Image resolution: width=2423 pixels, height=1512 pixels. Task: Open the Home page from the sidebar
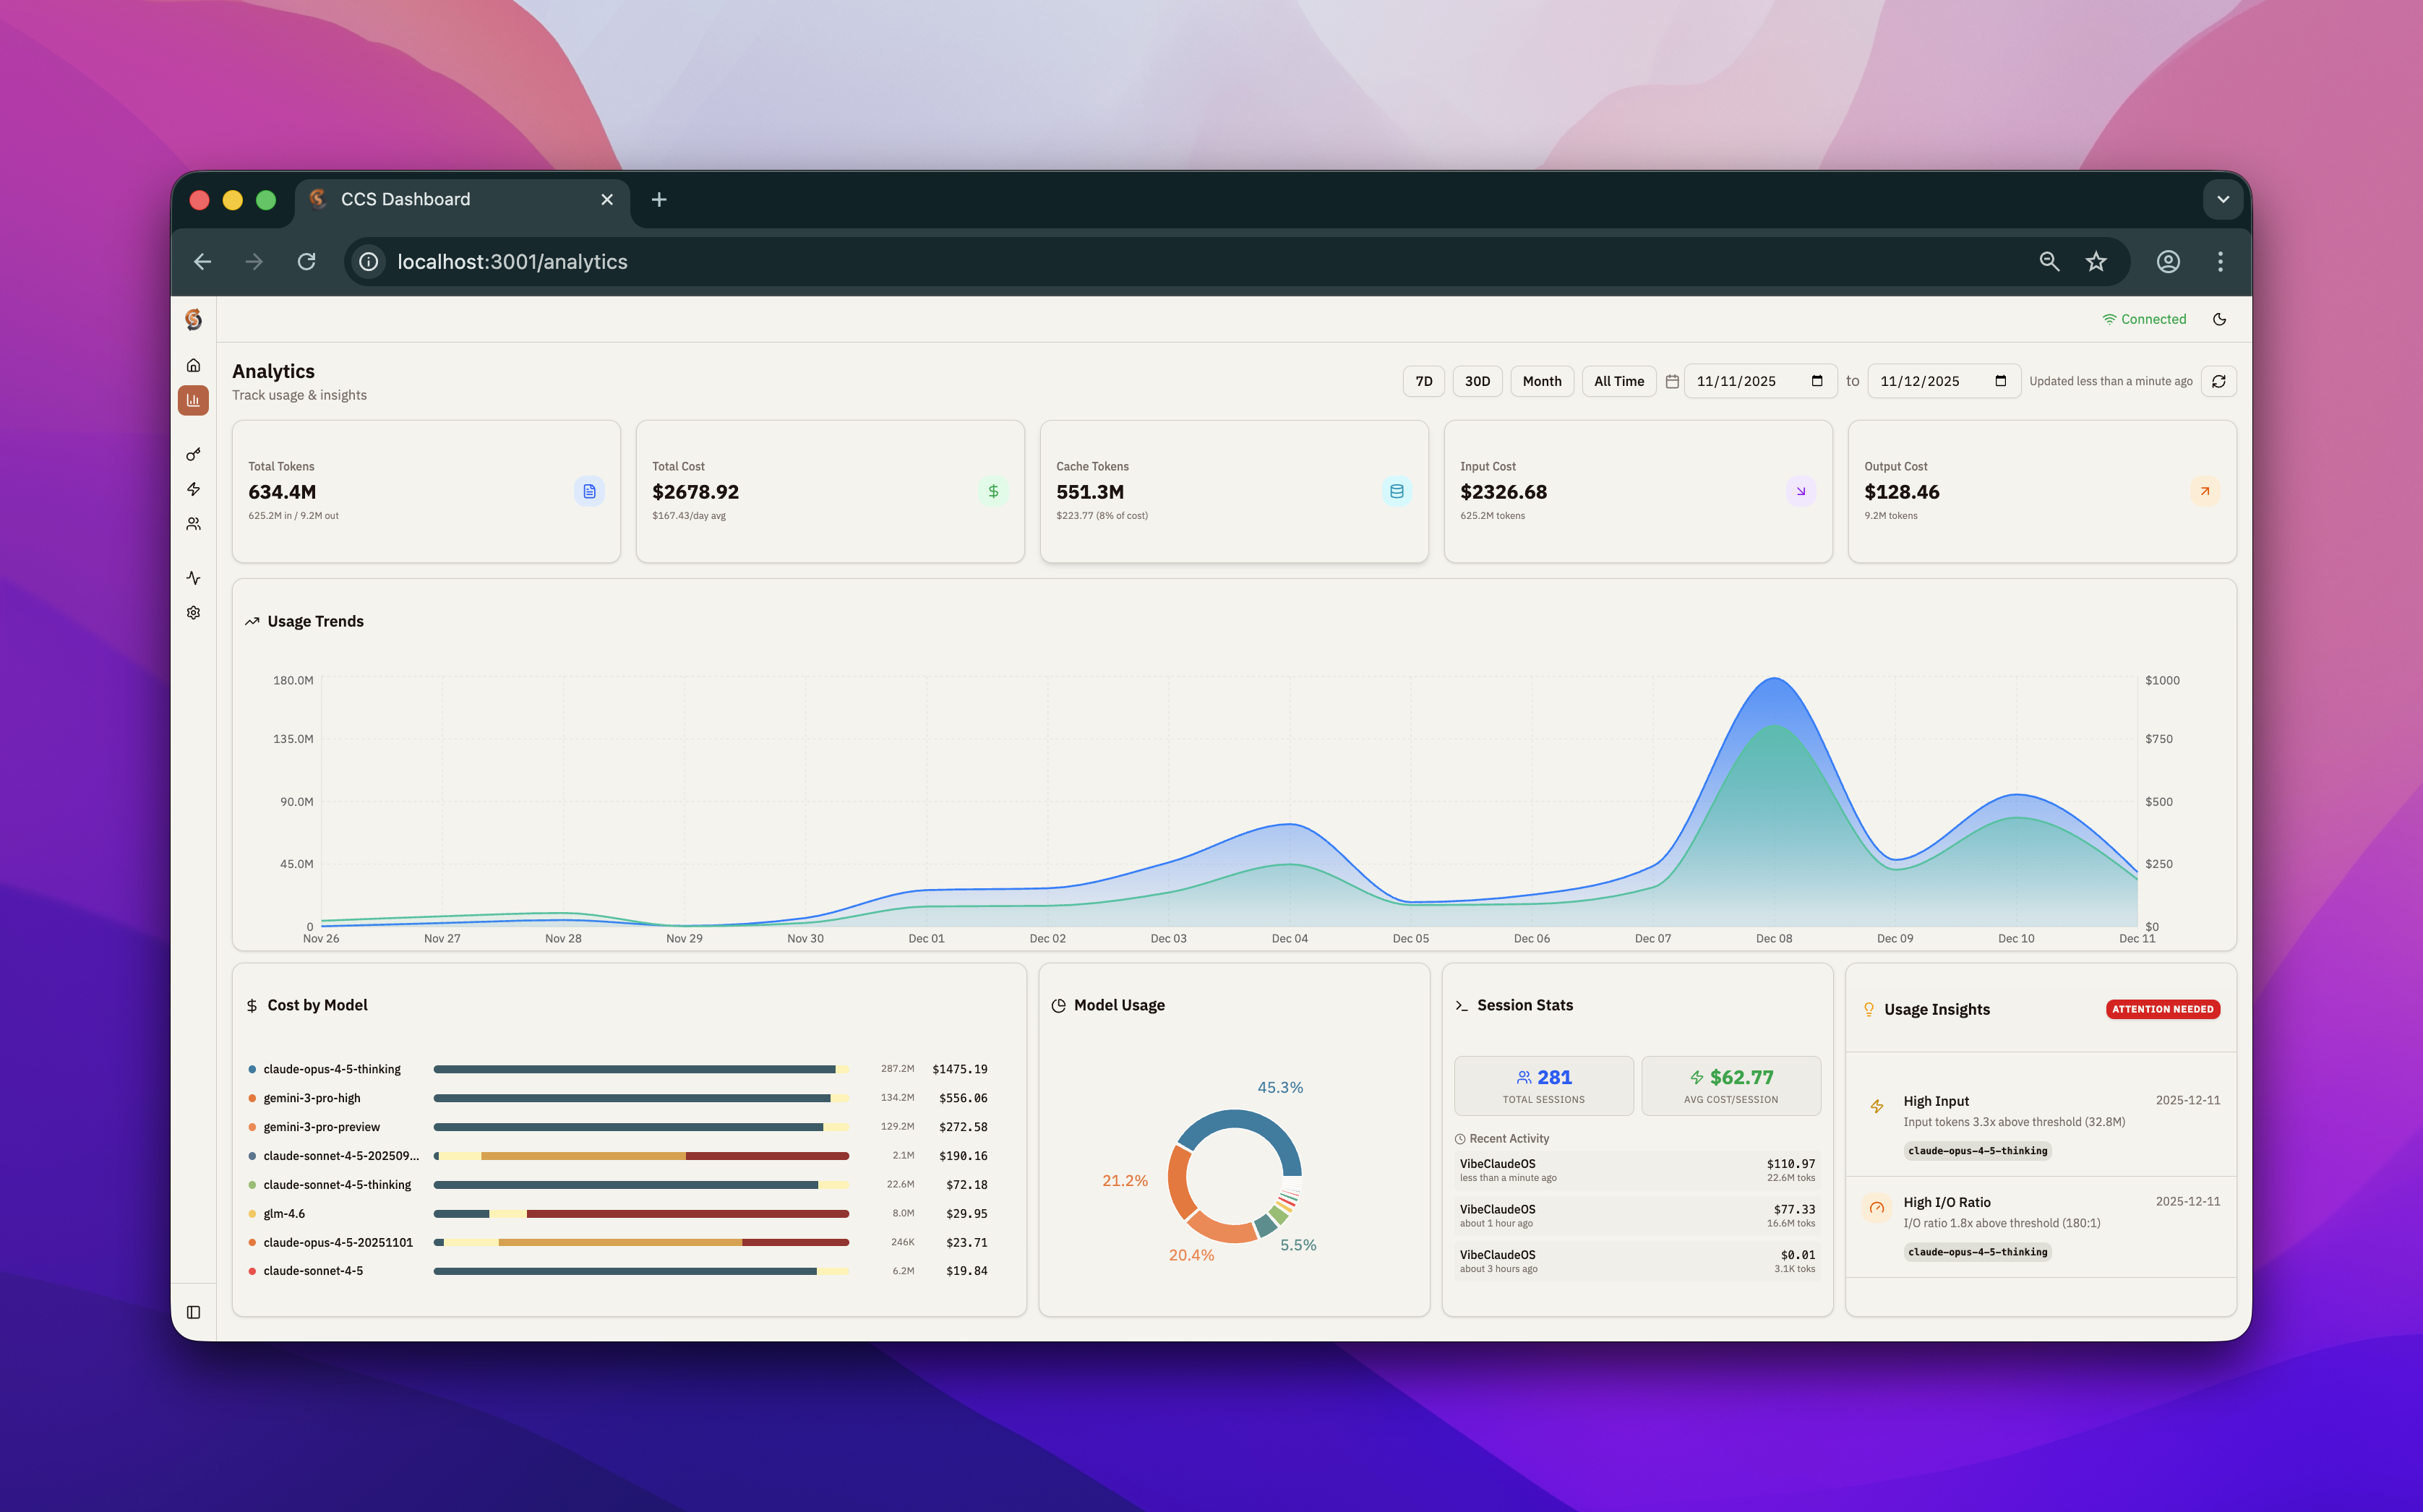tap(193, 365)
